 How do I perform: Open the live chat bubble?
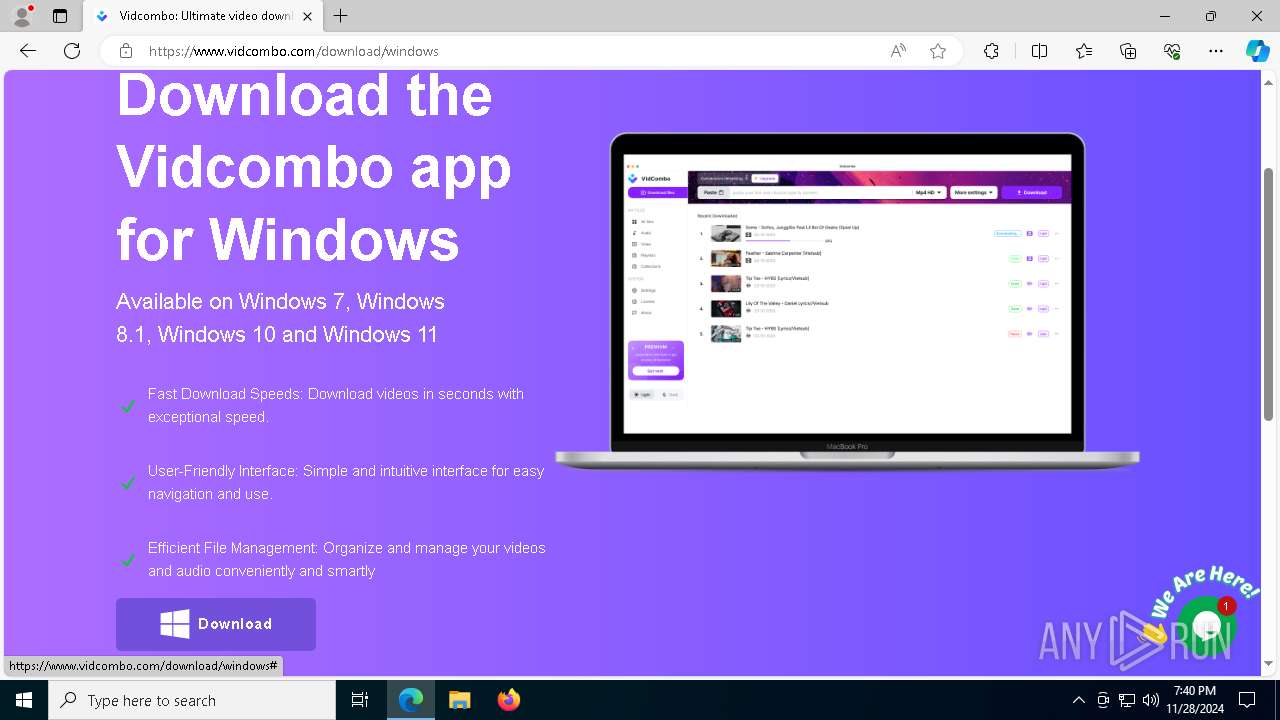tap(1207, 627)
